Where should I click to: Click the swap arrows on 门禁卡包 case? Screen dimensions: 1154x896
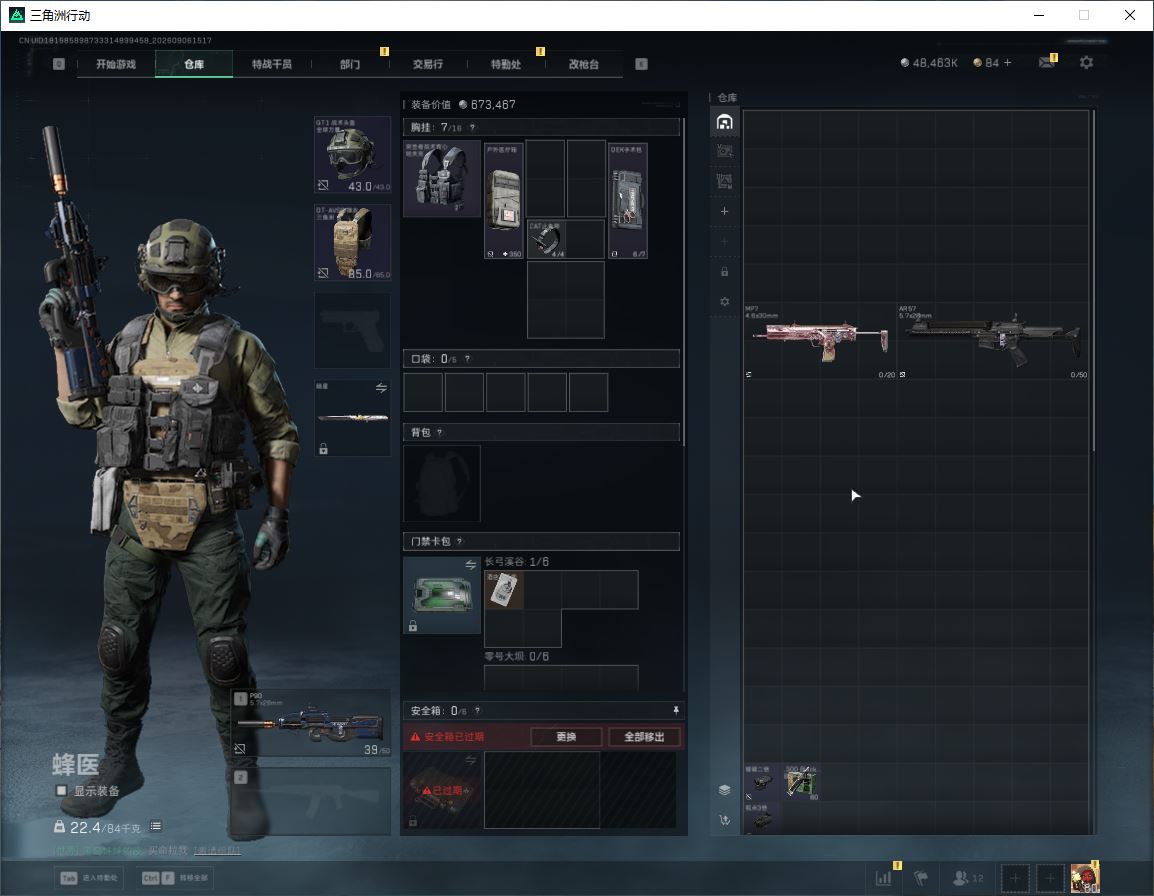pyautogui.click(x=470, y=565)
